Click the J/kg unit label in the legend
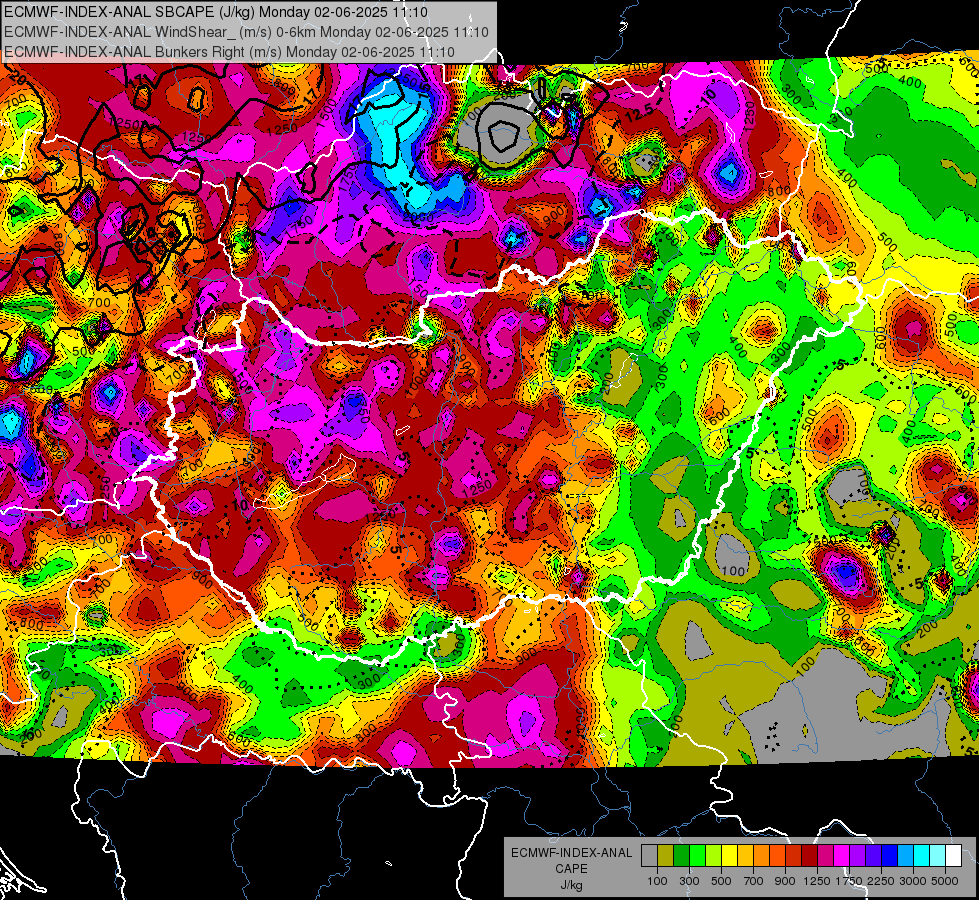Screen dimensions: 979x900 point(571,885)
